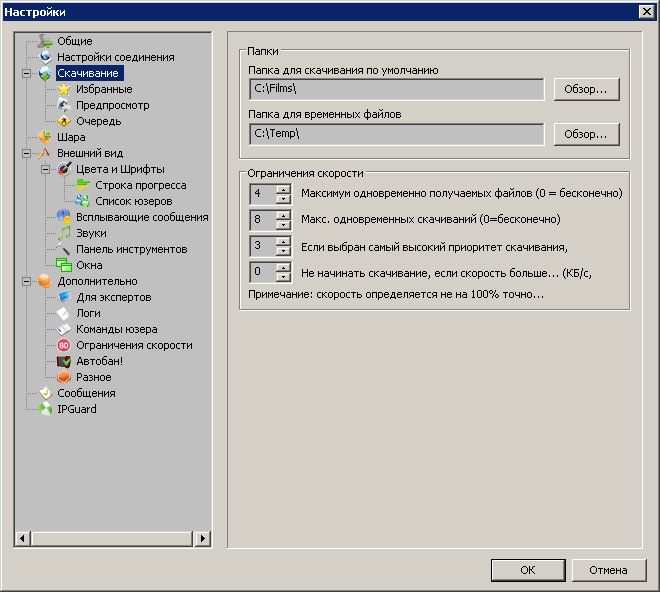Image resolution: width=660 pixels, height=592 pixels.
Task: Click the Логи icon
Action: coord(64,313)
